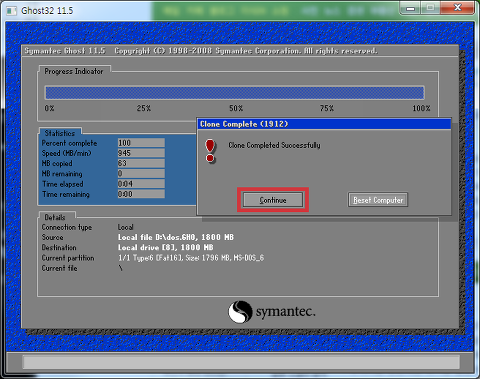
Task: Click the 75% progress marker label
Action: pos(327,108)
